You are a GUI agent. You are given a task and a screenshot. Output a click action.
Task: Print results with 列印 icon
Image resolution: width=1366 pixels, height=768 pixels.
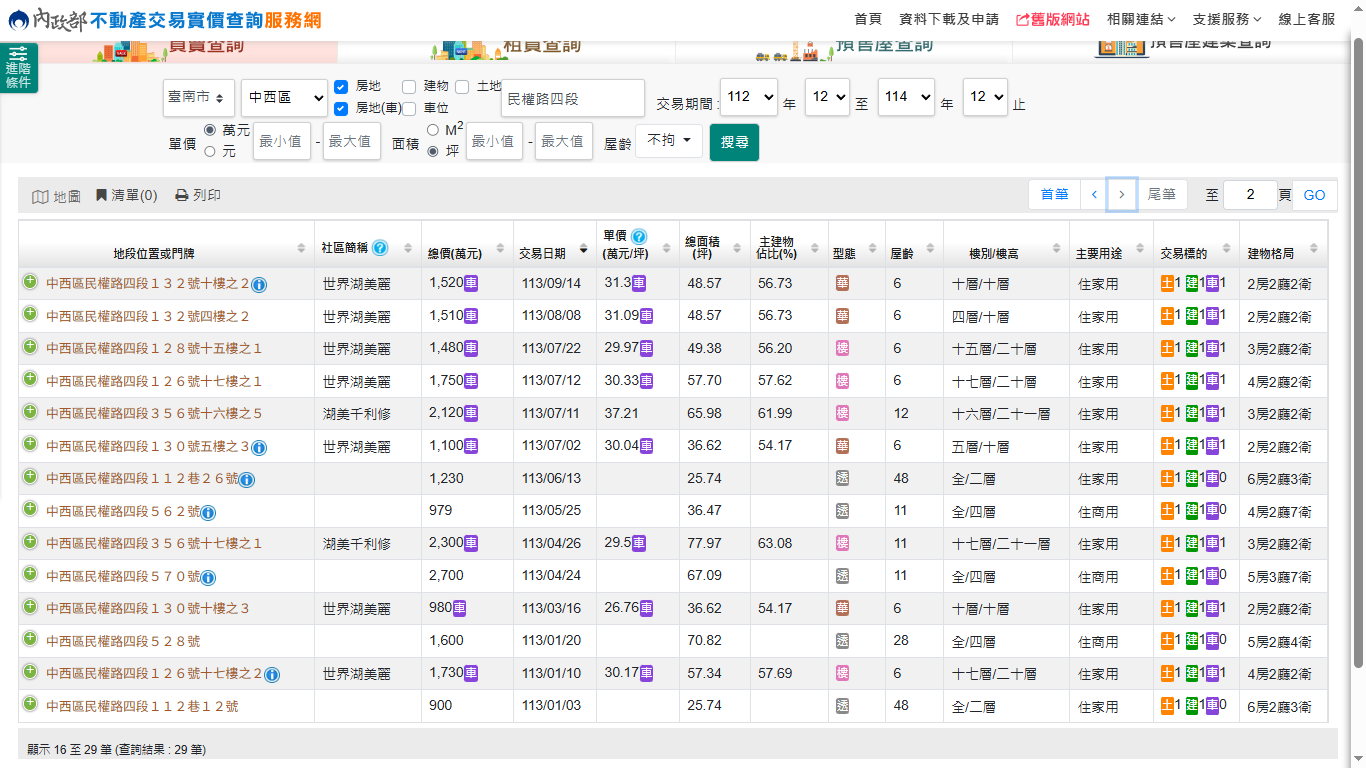point(198,196)
